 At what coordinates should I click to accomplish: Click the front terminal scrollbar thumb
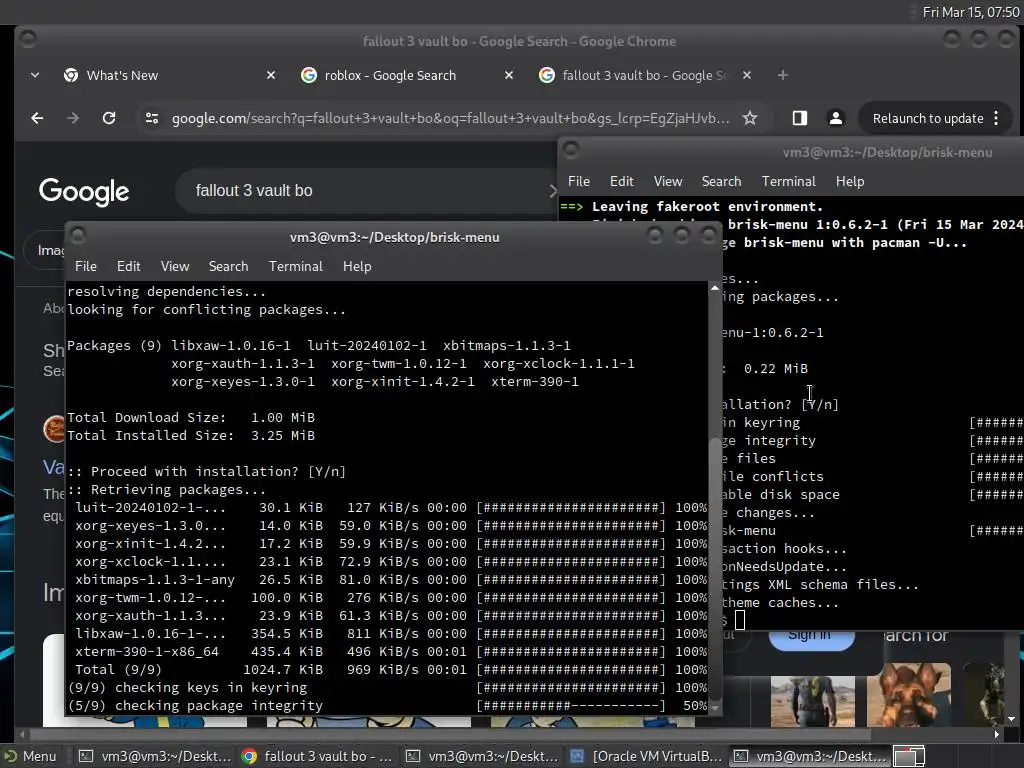pyautogui.click(x=715, y=568)
